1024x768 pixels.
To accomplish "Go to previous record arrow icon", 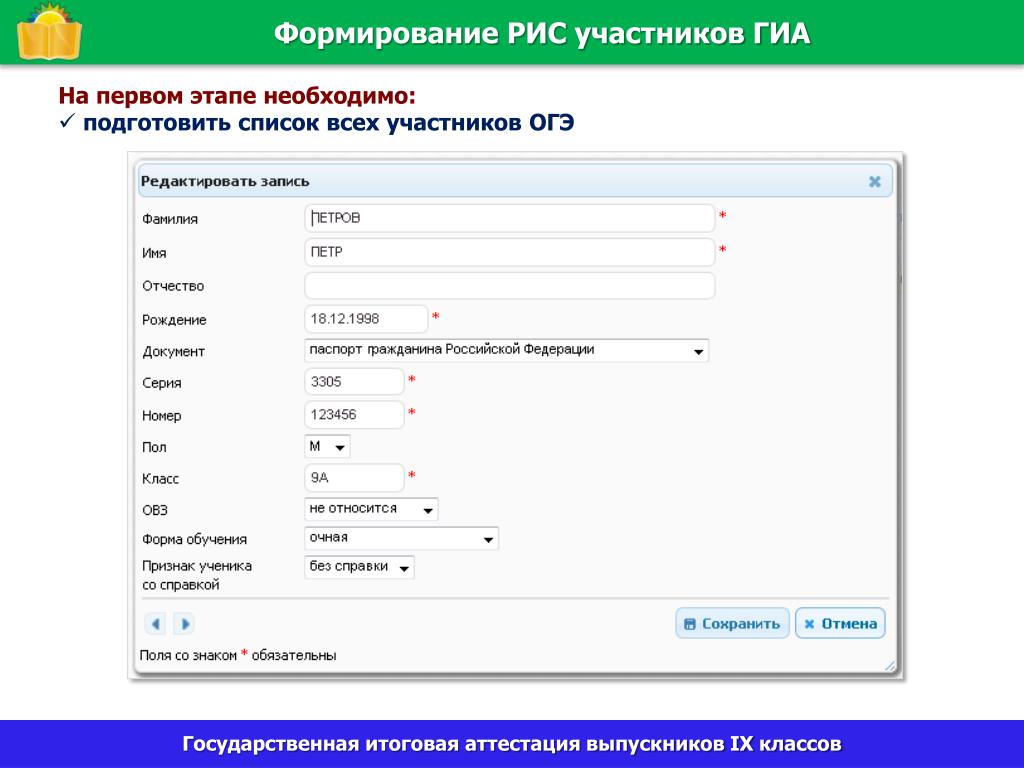I will point(155,624).
